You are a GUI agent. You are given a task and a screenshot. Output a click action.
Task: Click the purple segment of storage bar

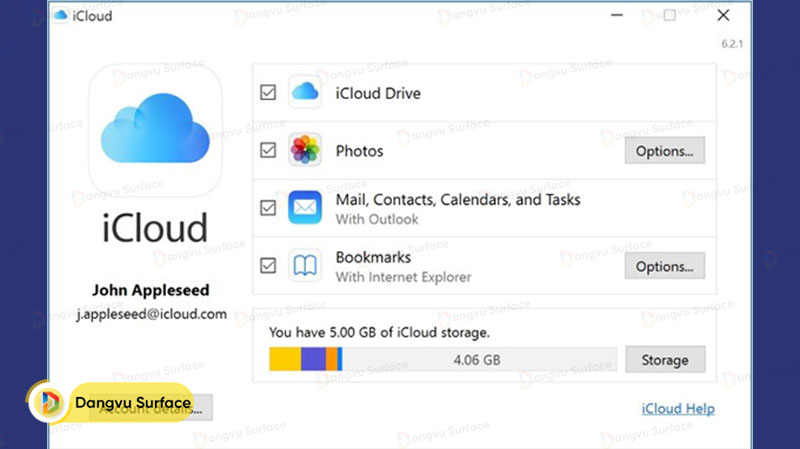(313, 359)
